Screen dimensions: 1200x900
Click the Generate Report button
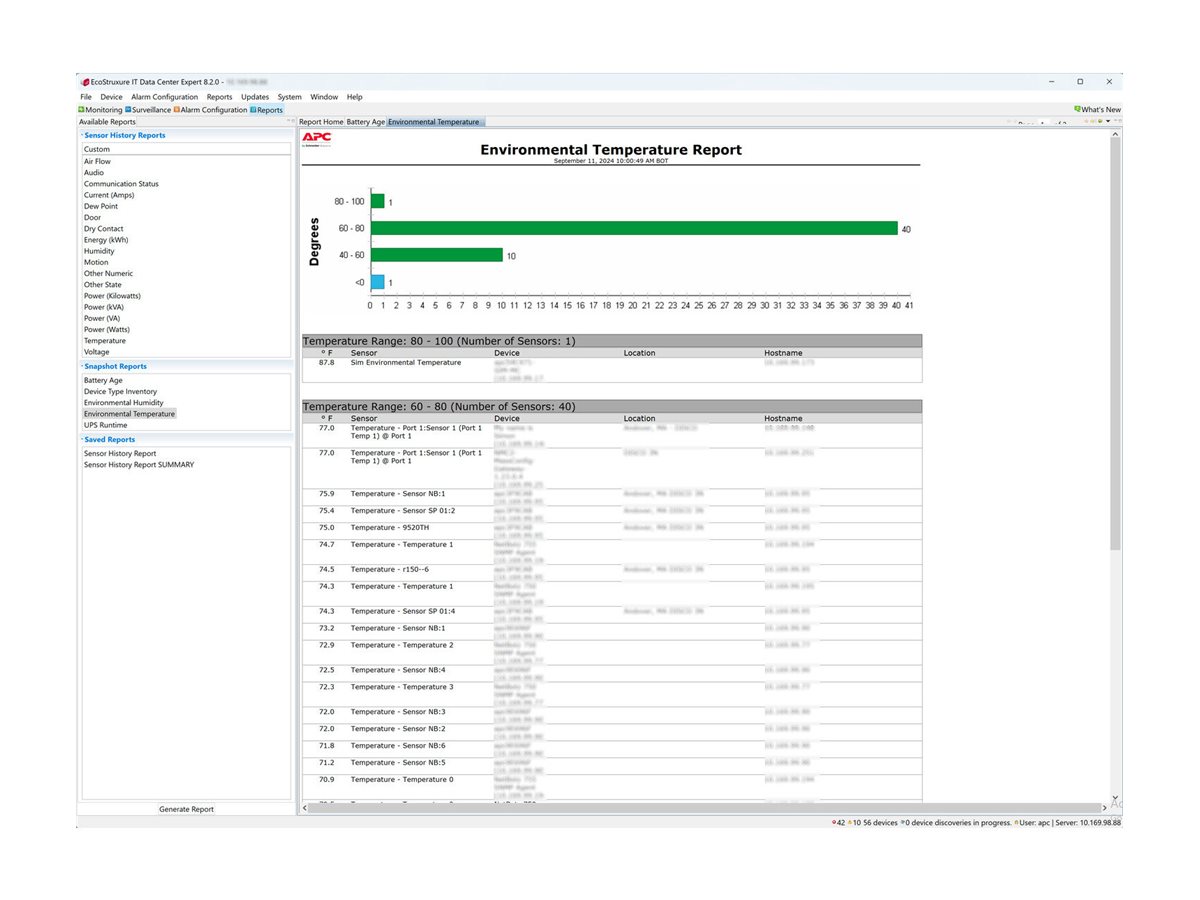(x=186, y=809)
